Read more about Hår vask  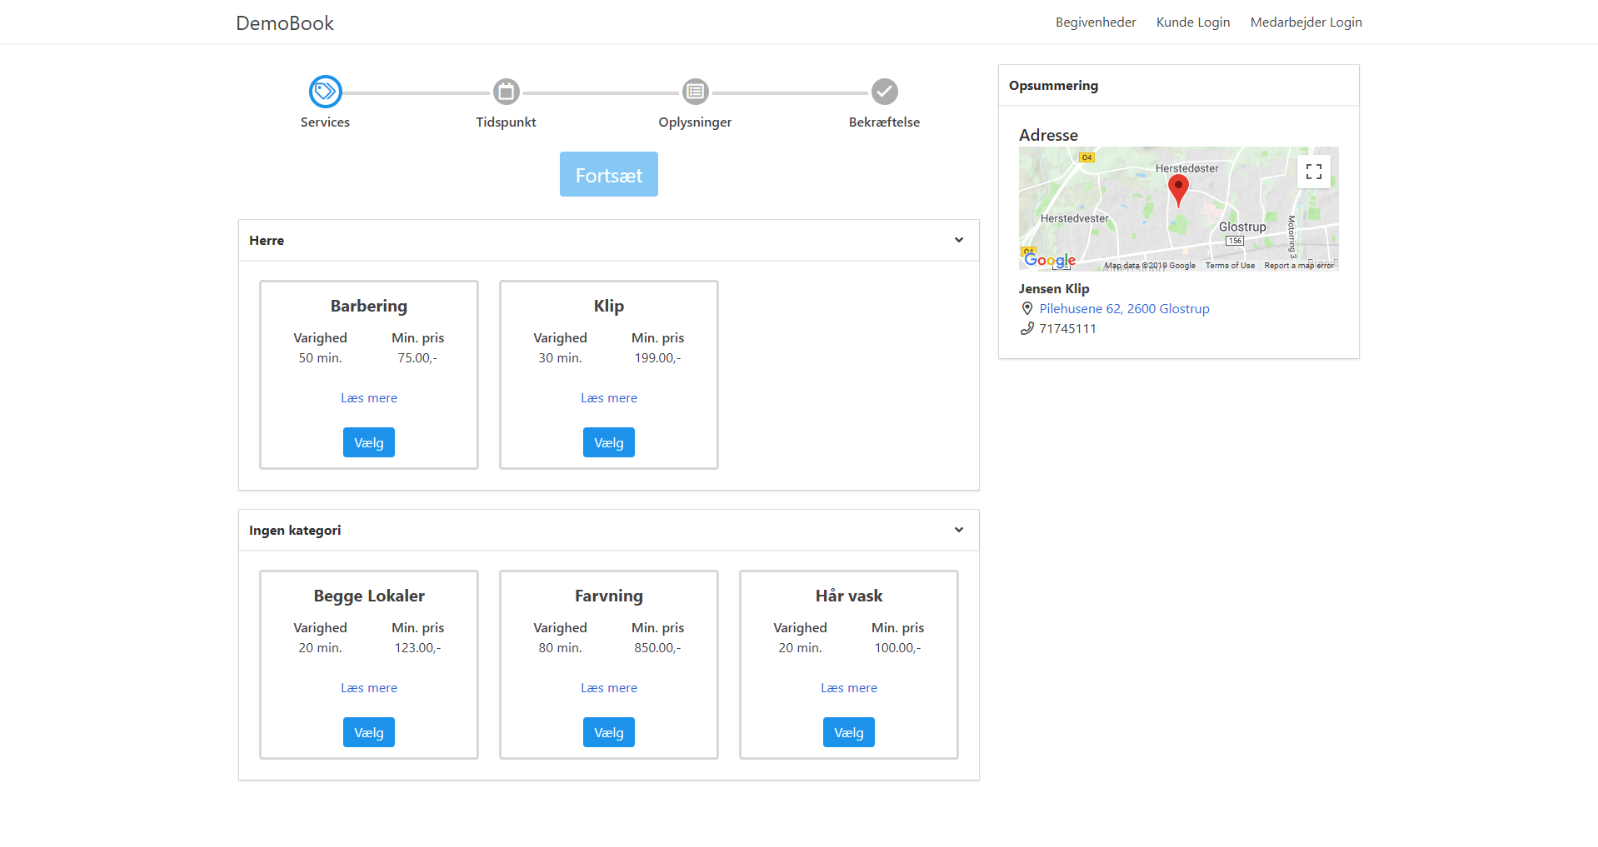click(848, 688)
